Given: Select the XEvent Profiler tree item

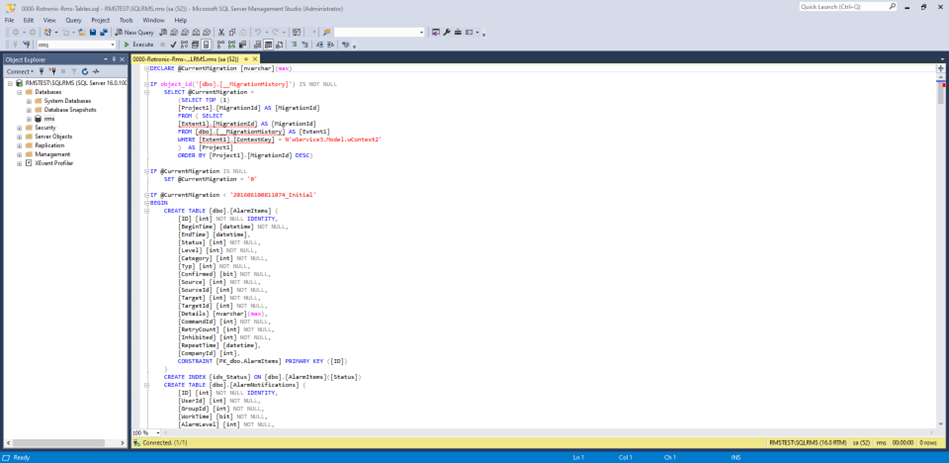Looking at the screenshot, I should [54, 163].
